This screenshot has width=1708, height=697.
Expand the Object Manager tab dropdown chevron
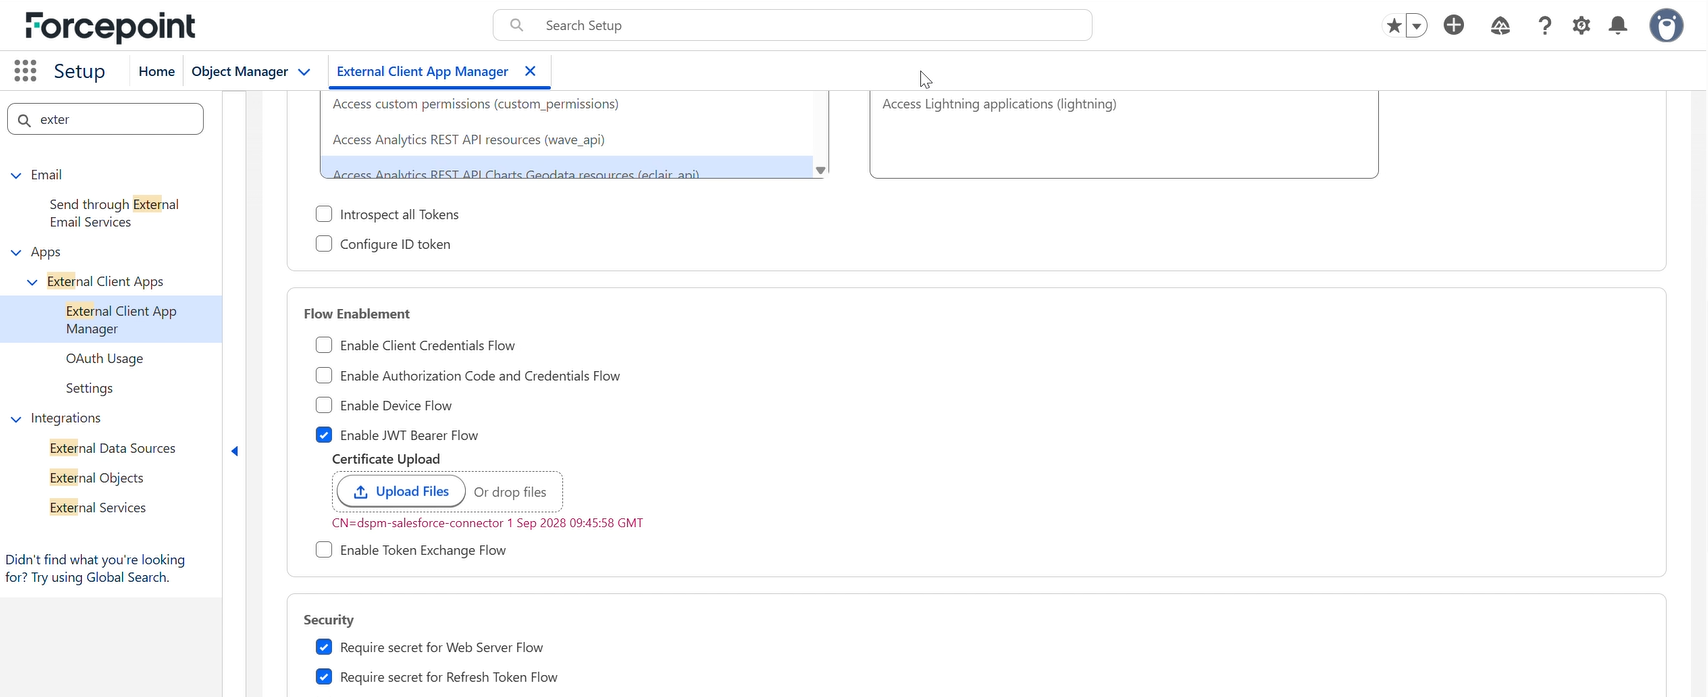tap(304, 72)
